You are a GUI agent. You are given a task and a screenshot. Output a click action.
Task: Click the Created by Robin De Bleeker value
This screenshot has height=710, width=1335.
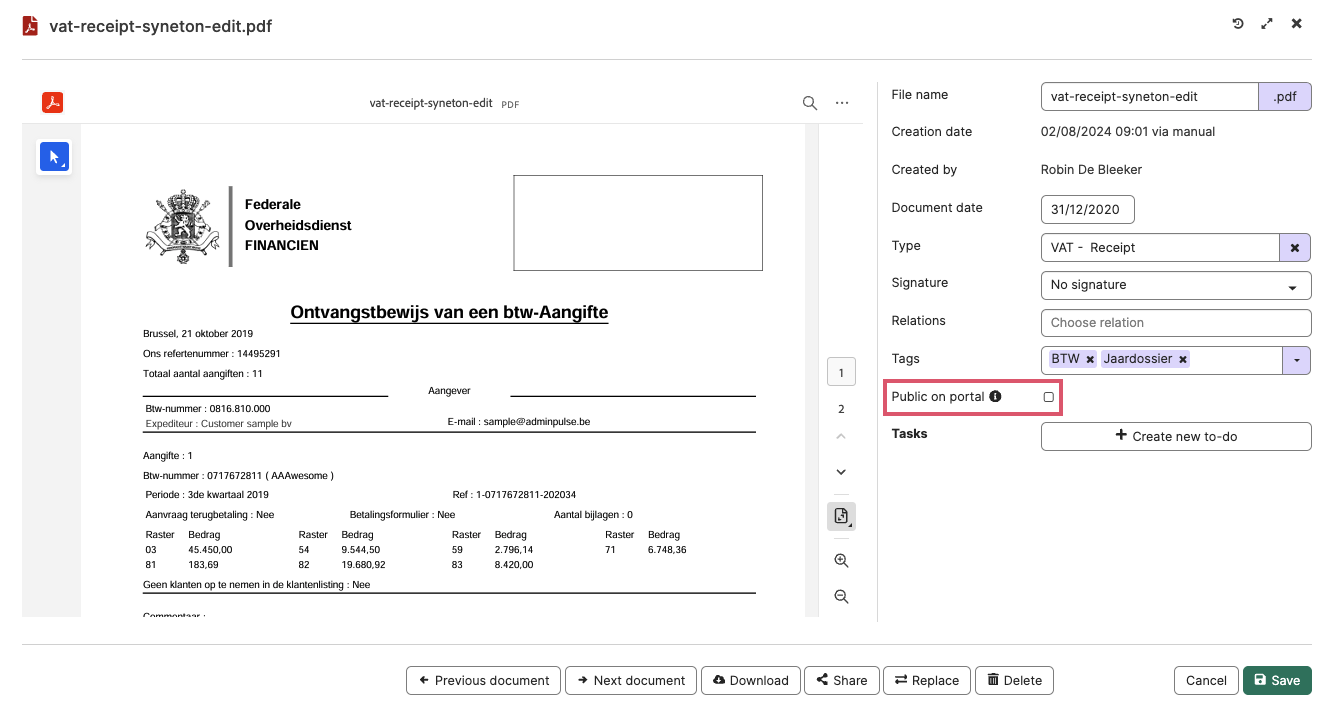click(1091, 170)
